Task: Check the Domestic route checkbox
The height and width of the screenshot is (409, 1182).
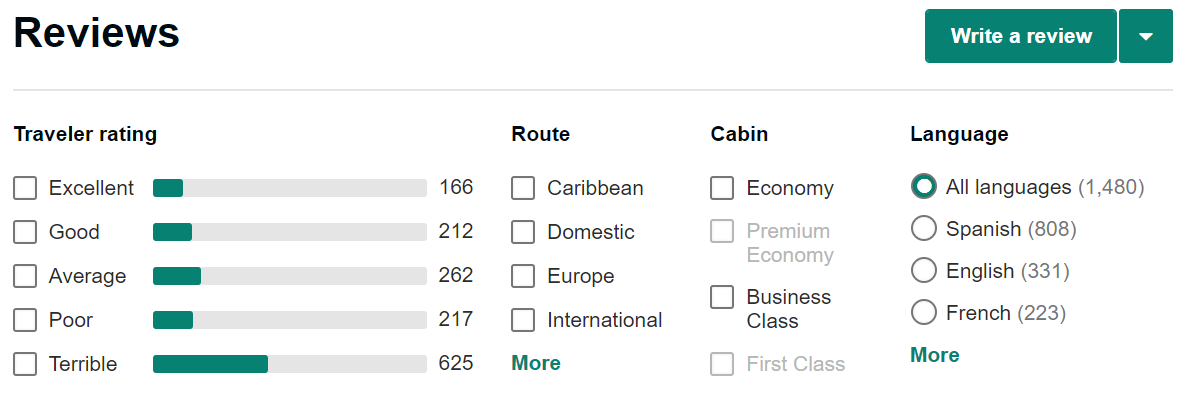Action: point(523,232)
